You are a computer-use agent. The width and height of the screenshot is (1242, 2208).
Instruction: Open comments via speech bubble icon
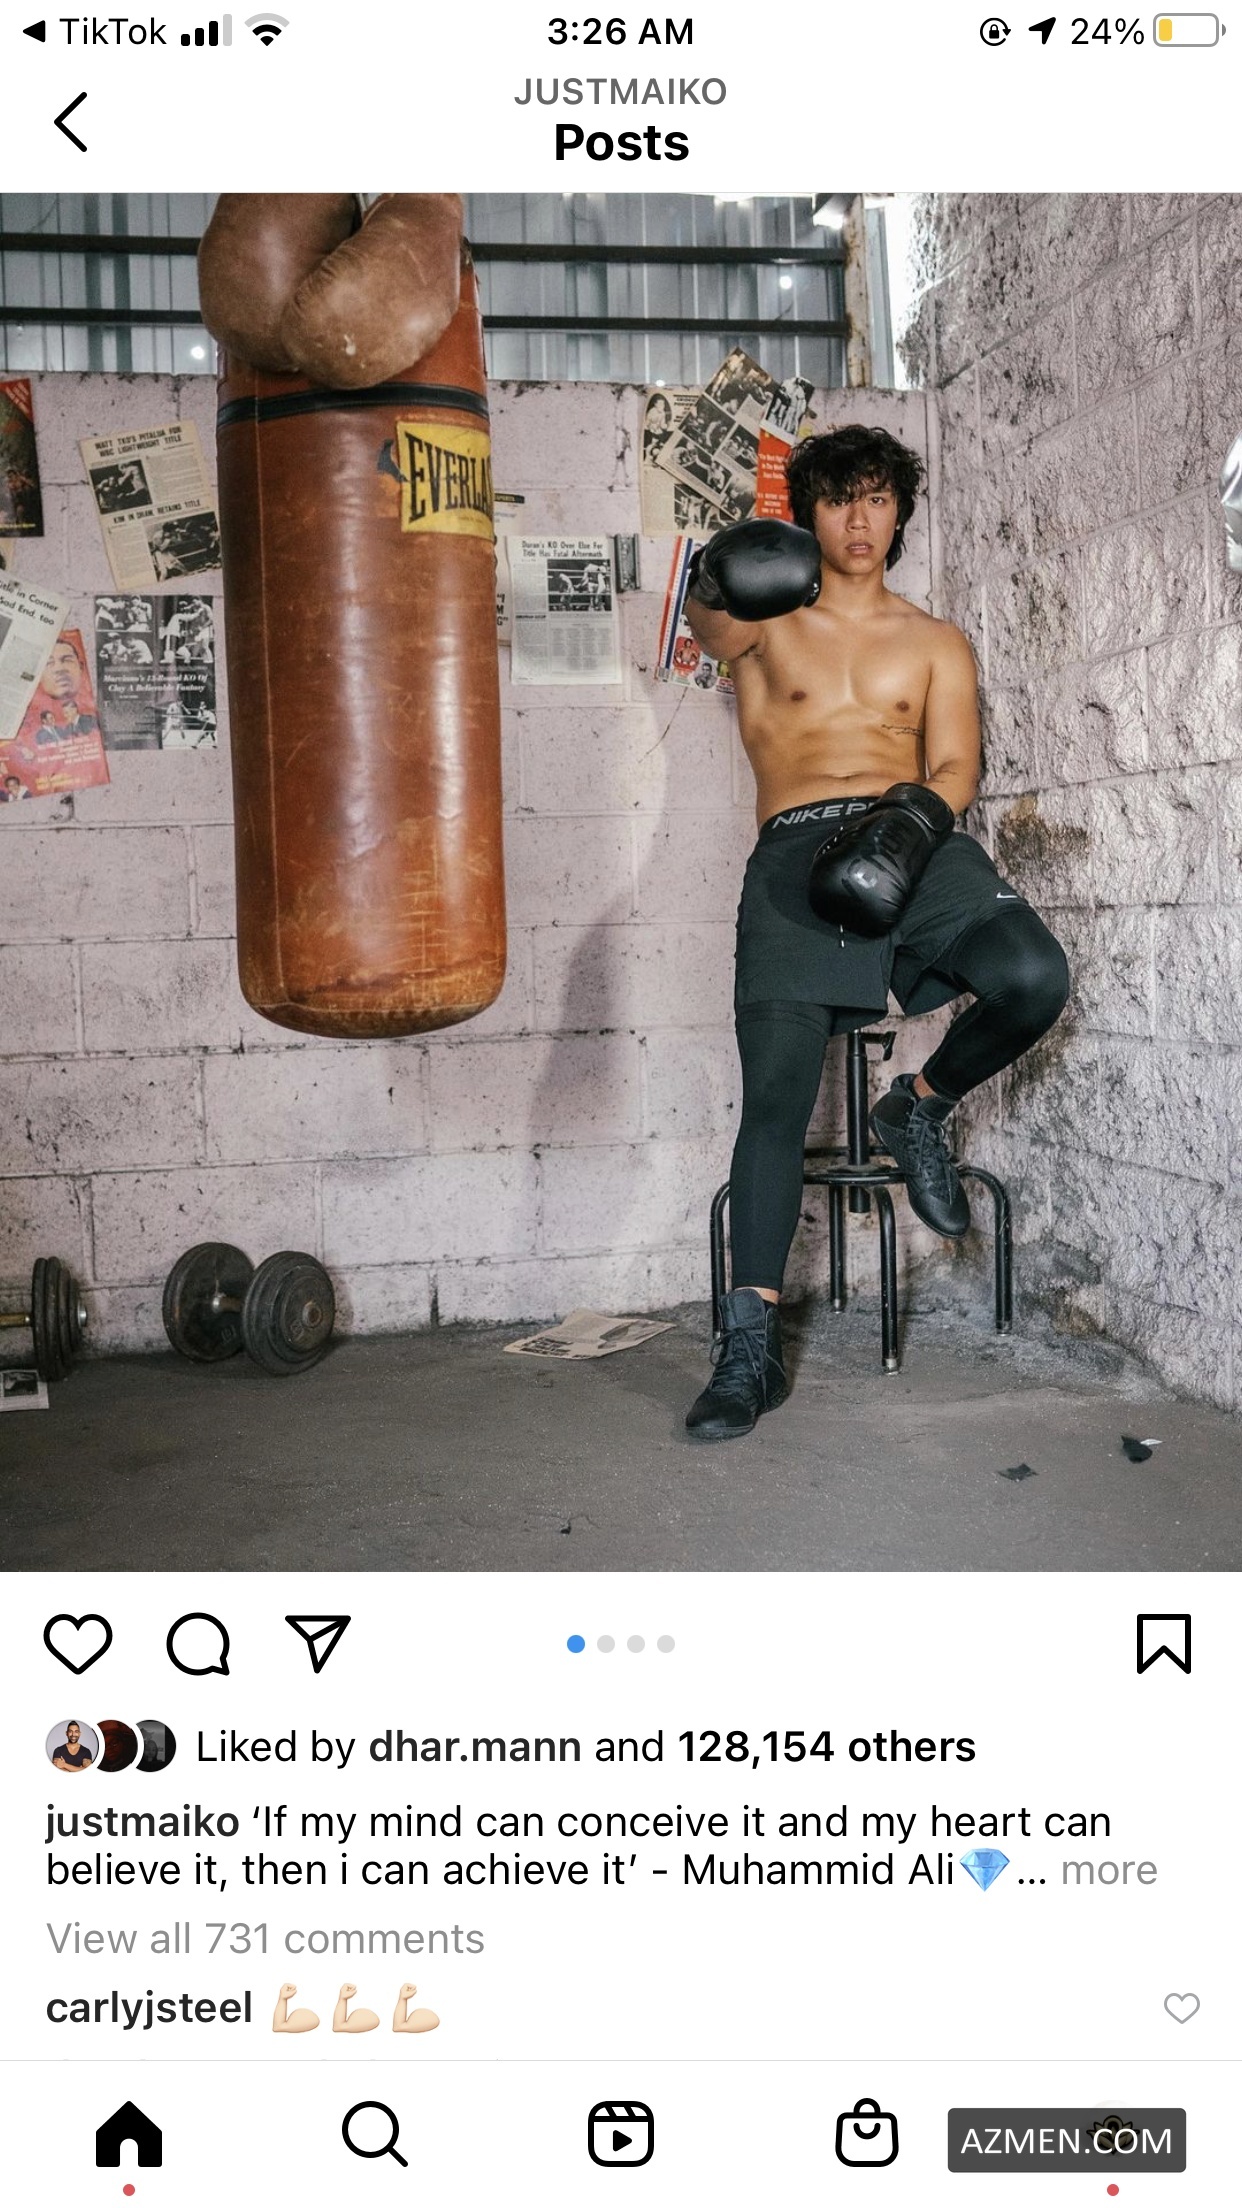click(x=198, y=1643)
